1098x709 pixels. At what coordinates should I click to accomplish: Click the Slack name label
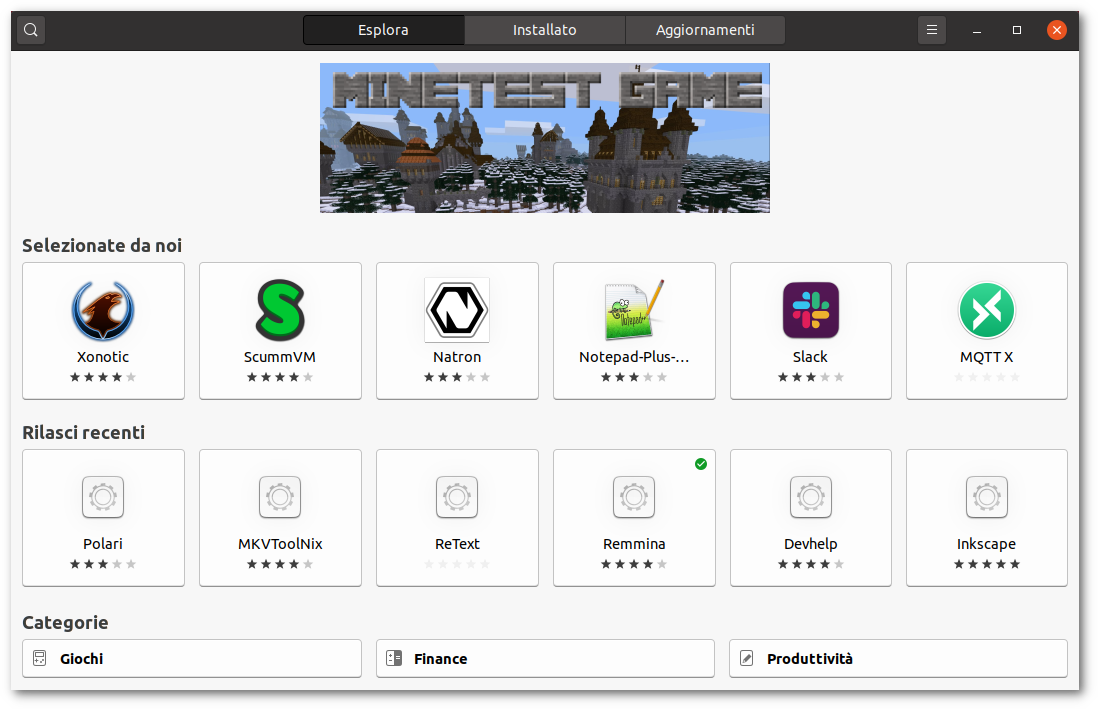[x=811, y=357]
